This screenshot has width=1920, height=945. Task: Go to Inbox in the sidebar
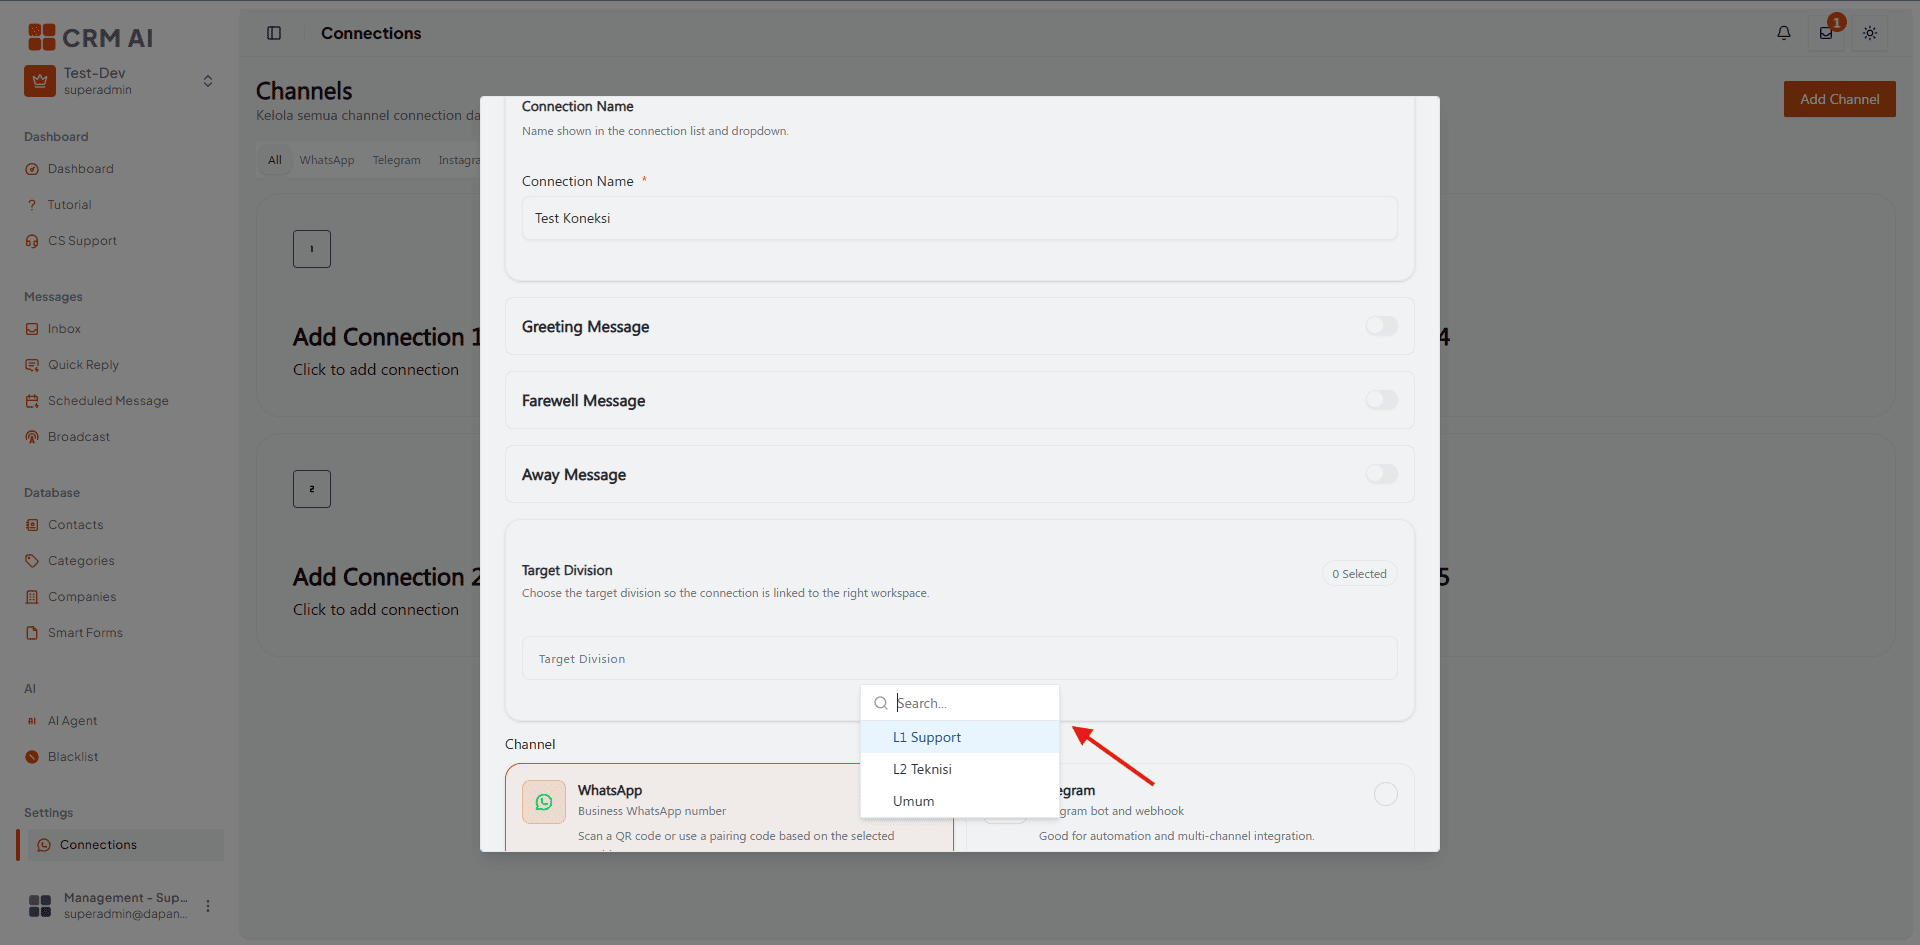click(64, 329)
